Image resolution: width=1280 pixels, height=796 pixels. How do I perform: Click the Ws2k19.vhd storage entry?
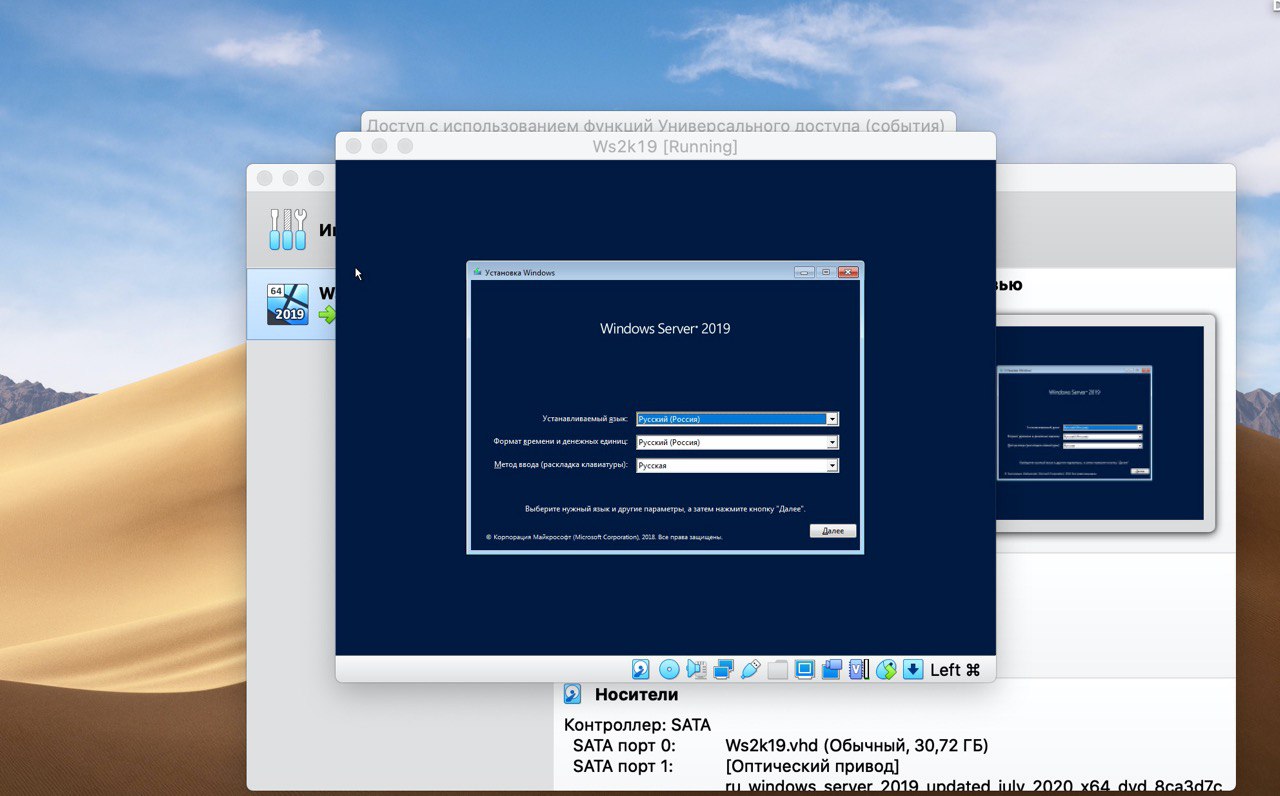856,746
